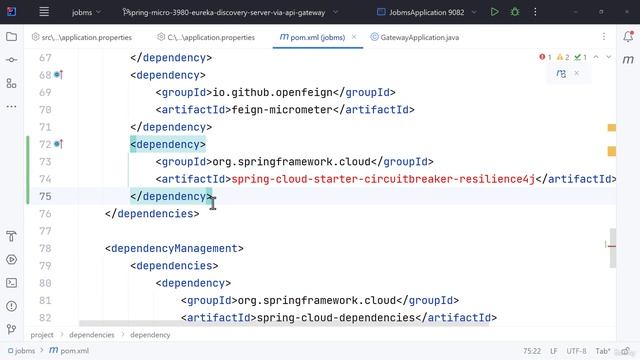Click the red error stripe marker

(x=611, y=246)
